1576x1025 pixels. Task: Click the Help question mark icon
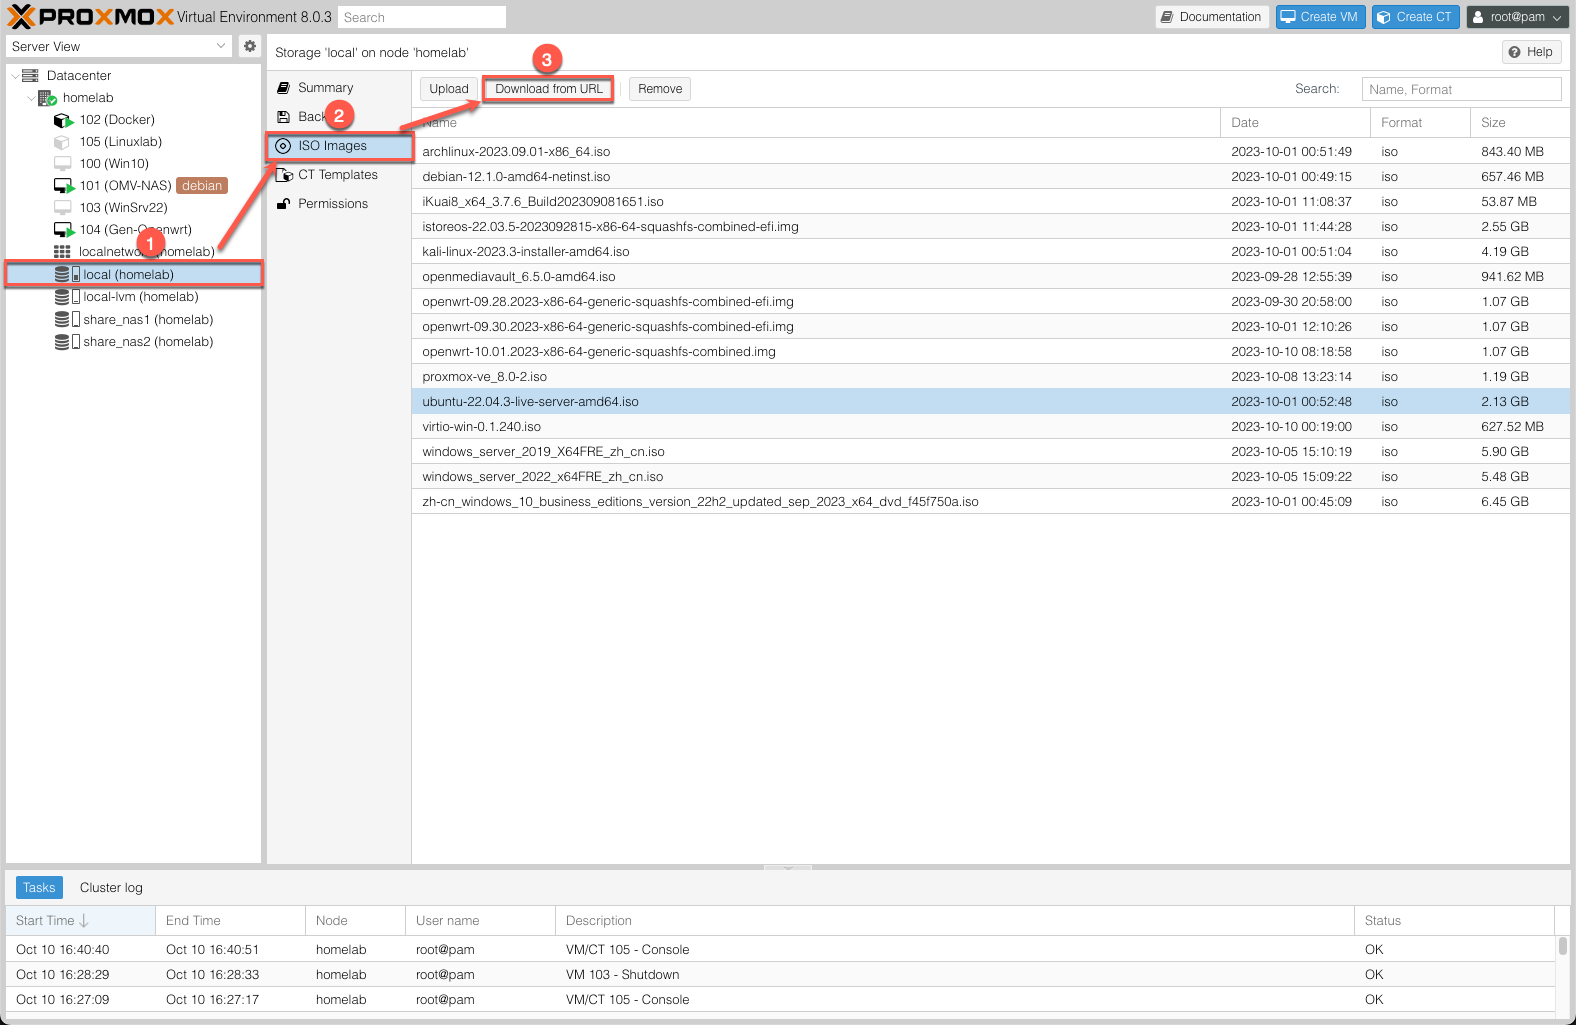1515,52
